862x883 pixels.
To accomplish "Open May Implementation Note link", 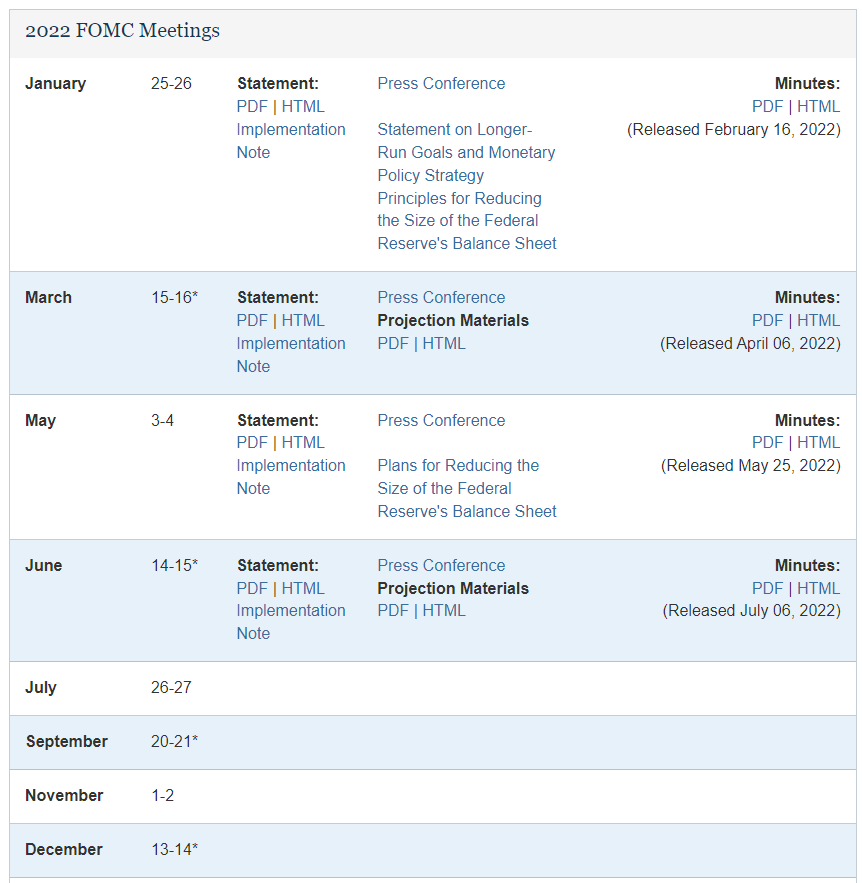I will 291,477.
